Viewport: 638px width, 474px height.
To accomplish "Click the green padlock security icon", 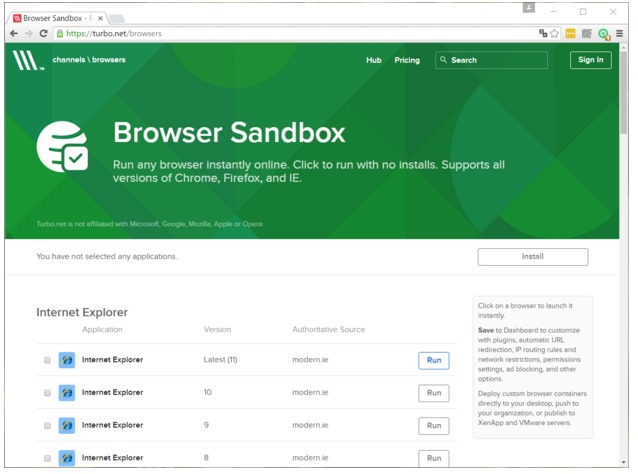I will coord(60,33).
